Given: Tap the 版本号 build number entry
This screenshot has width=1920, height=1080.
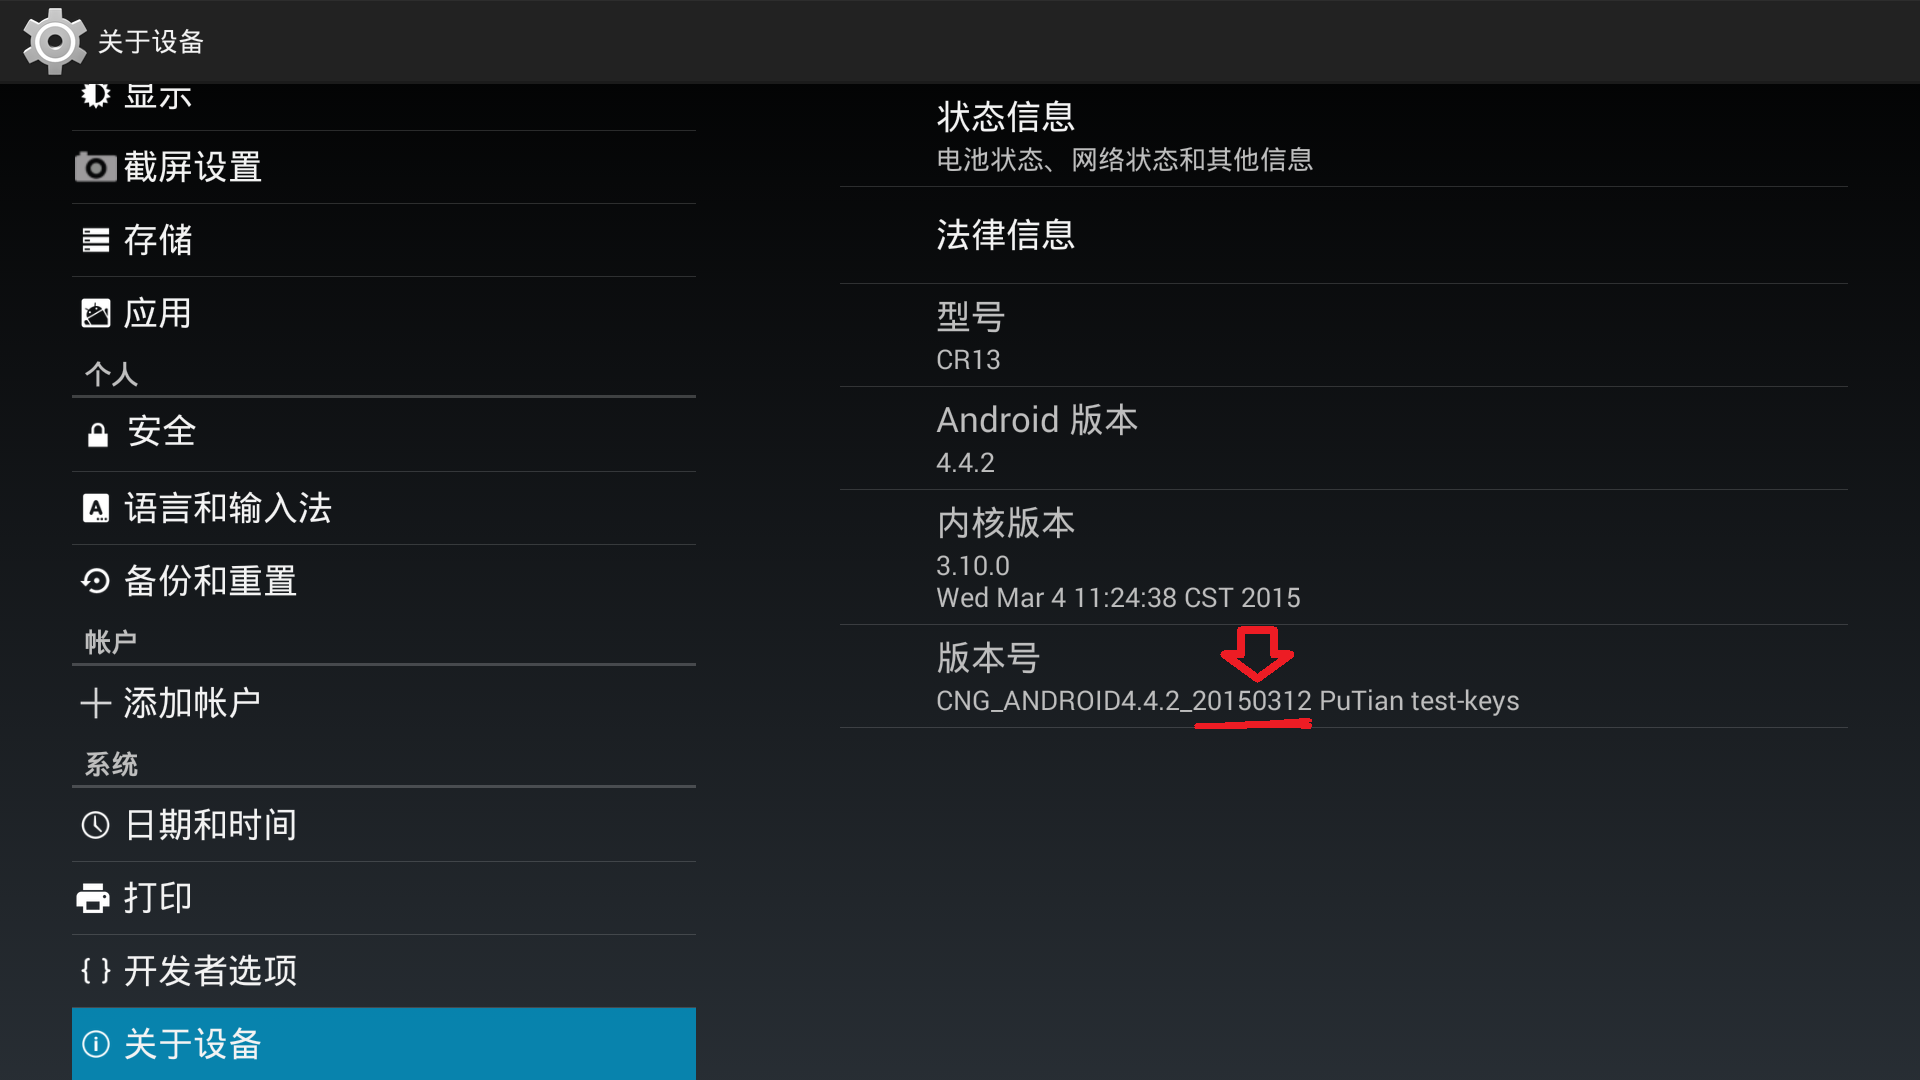Looking at the screenshot, I should click(1344, 677).
